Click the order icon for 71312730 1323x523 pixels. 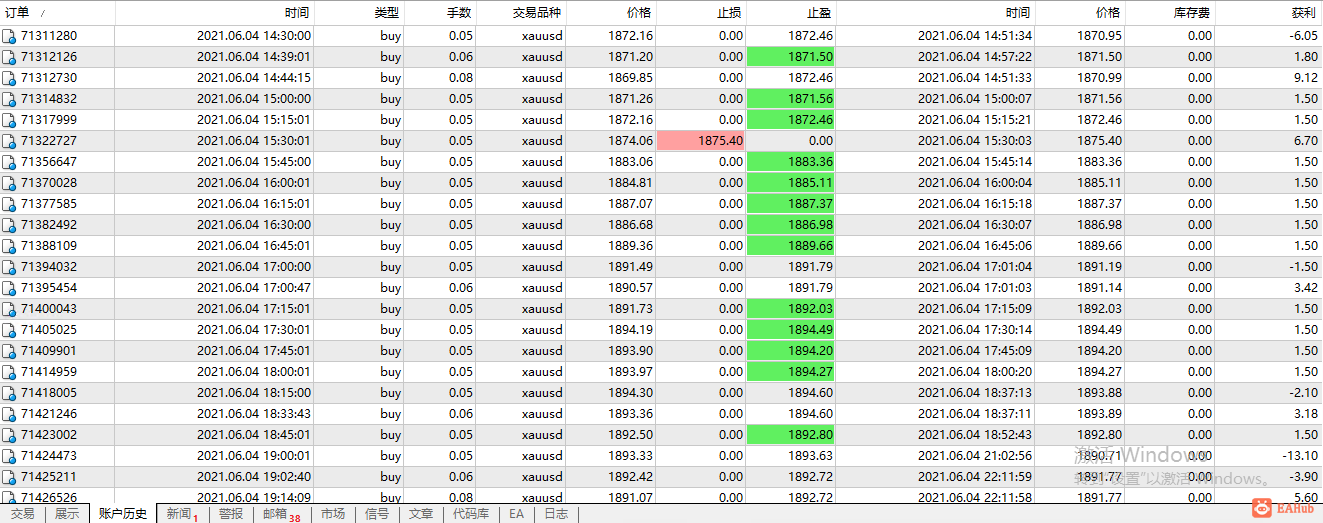9,78
